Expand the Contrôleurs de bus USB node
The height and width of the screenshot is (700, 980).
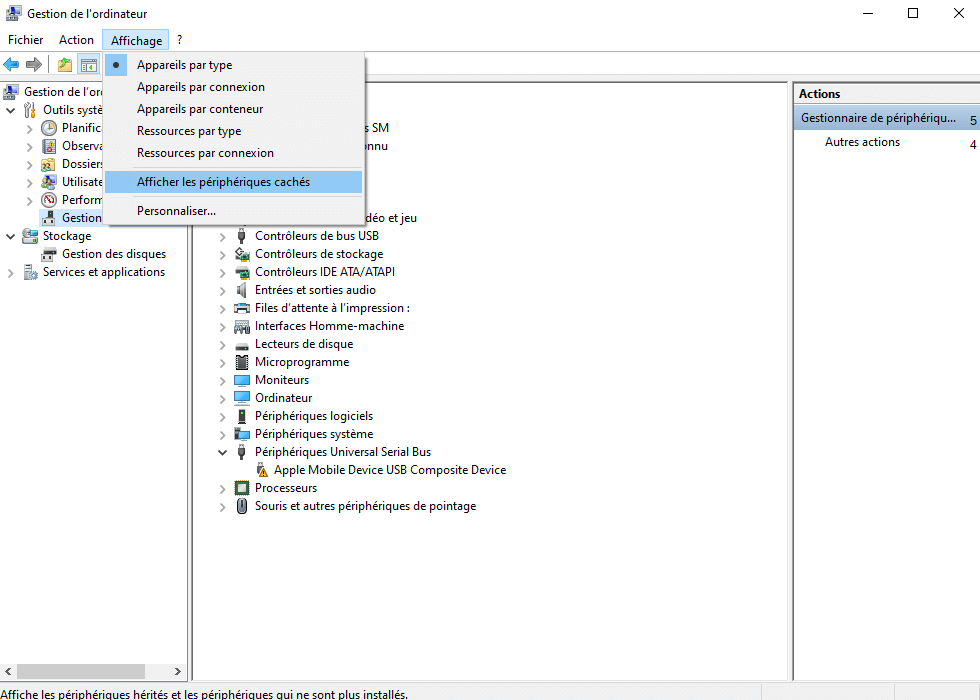click(223, 236)
